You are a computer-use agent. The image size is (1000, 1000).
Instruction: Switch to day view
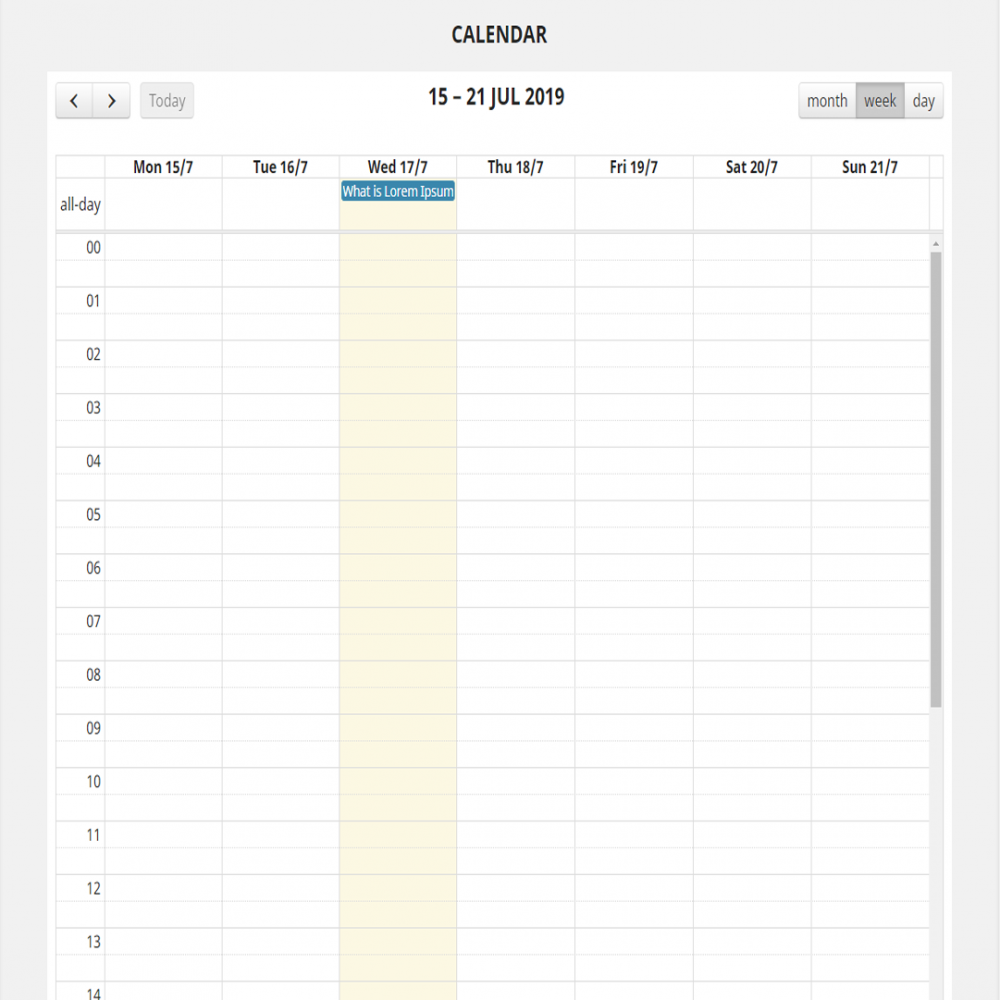click(923, 101)
